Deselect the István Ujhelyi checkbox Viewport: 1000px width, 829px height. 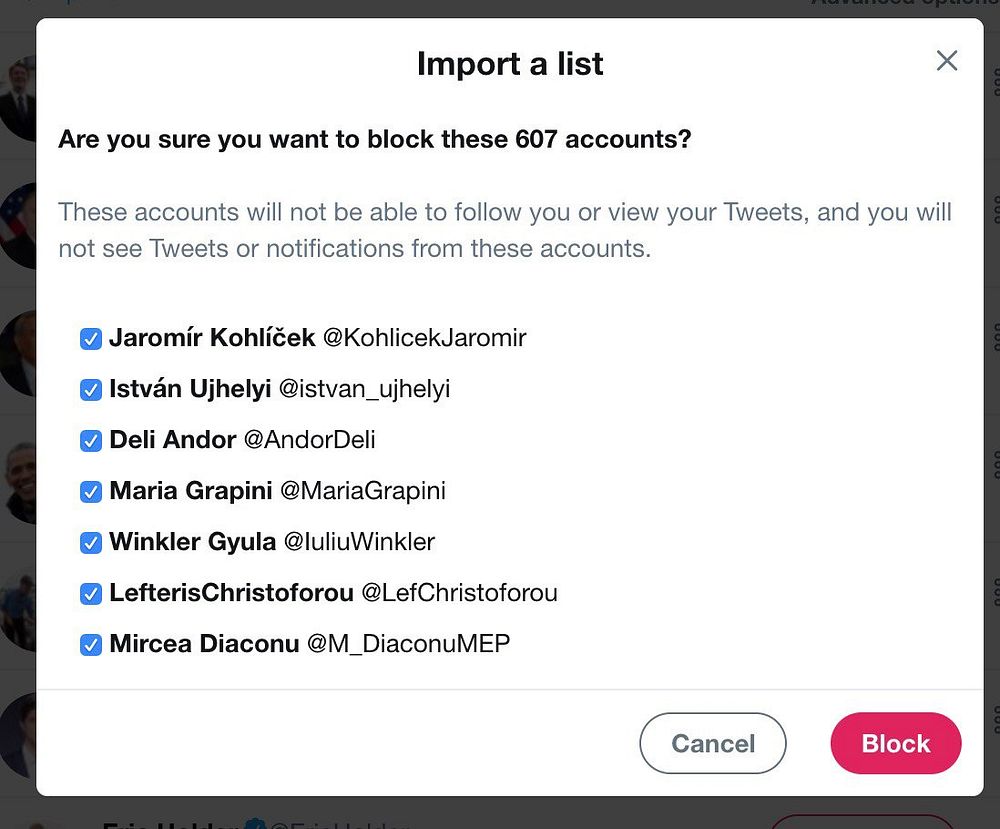click(x=91, y=390)
